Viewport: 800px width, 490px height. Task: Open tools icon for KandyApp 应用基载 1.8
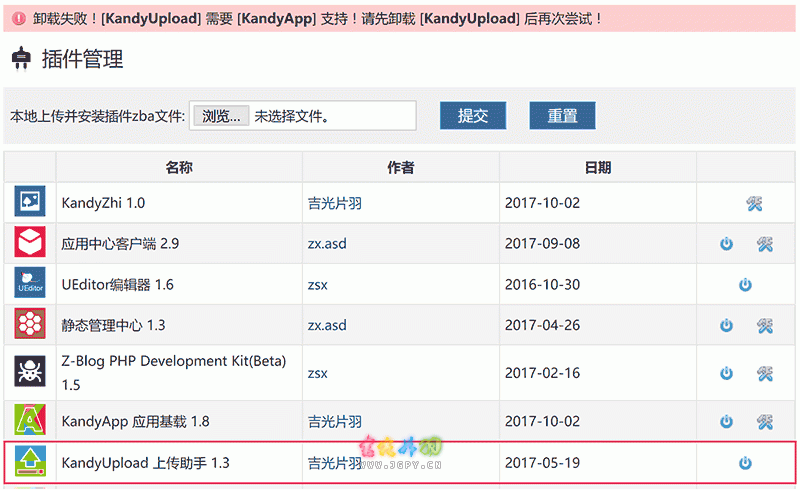point(765,422)
